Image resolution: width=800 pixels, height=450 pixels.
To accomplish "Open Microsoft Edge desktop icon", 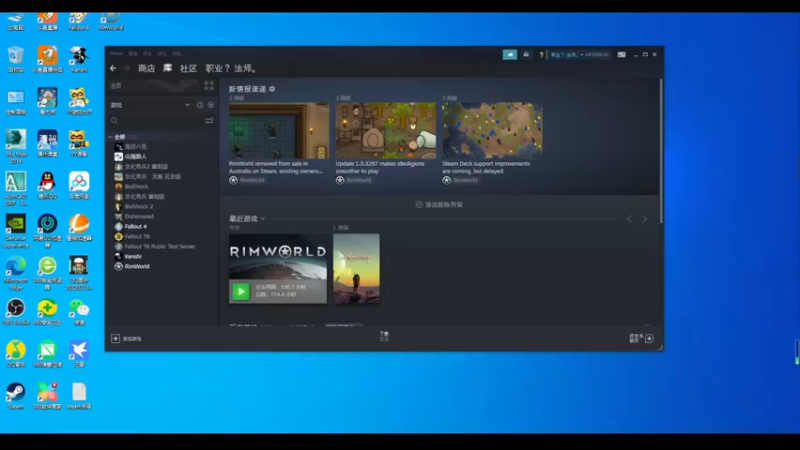I will [x=16, y=273].
